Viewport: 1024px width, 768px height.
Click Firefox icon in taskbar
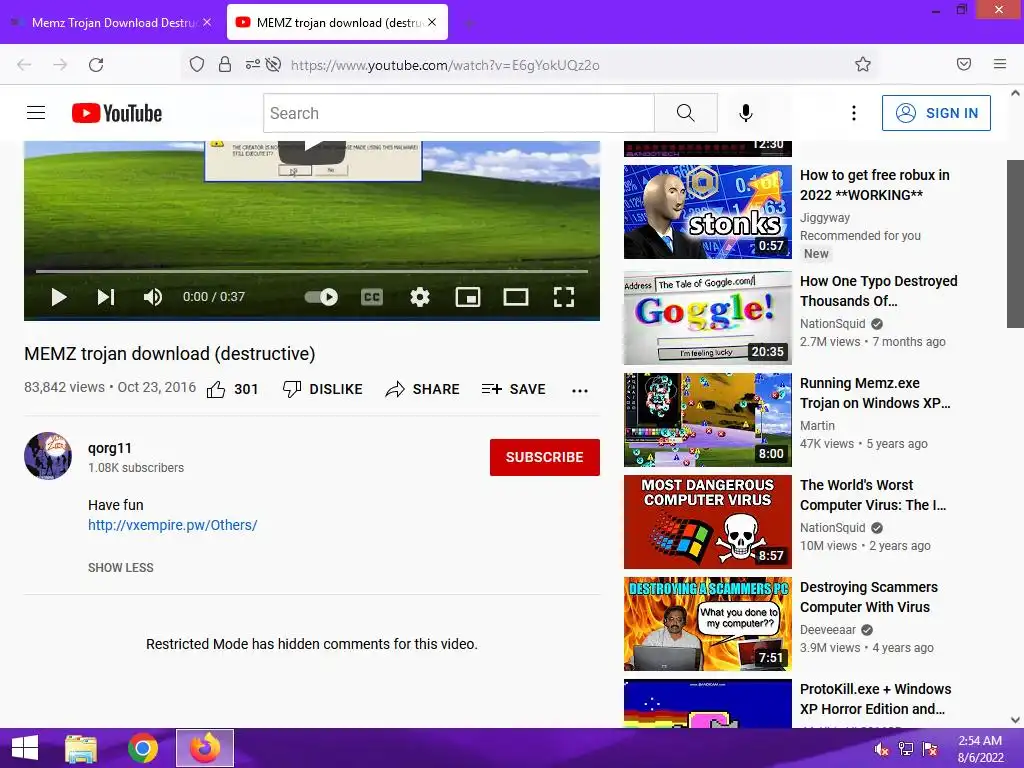click(204, 748)
